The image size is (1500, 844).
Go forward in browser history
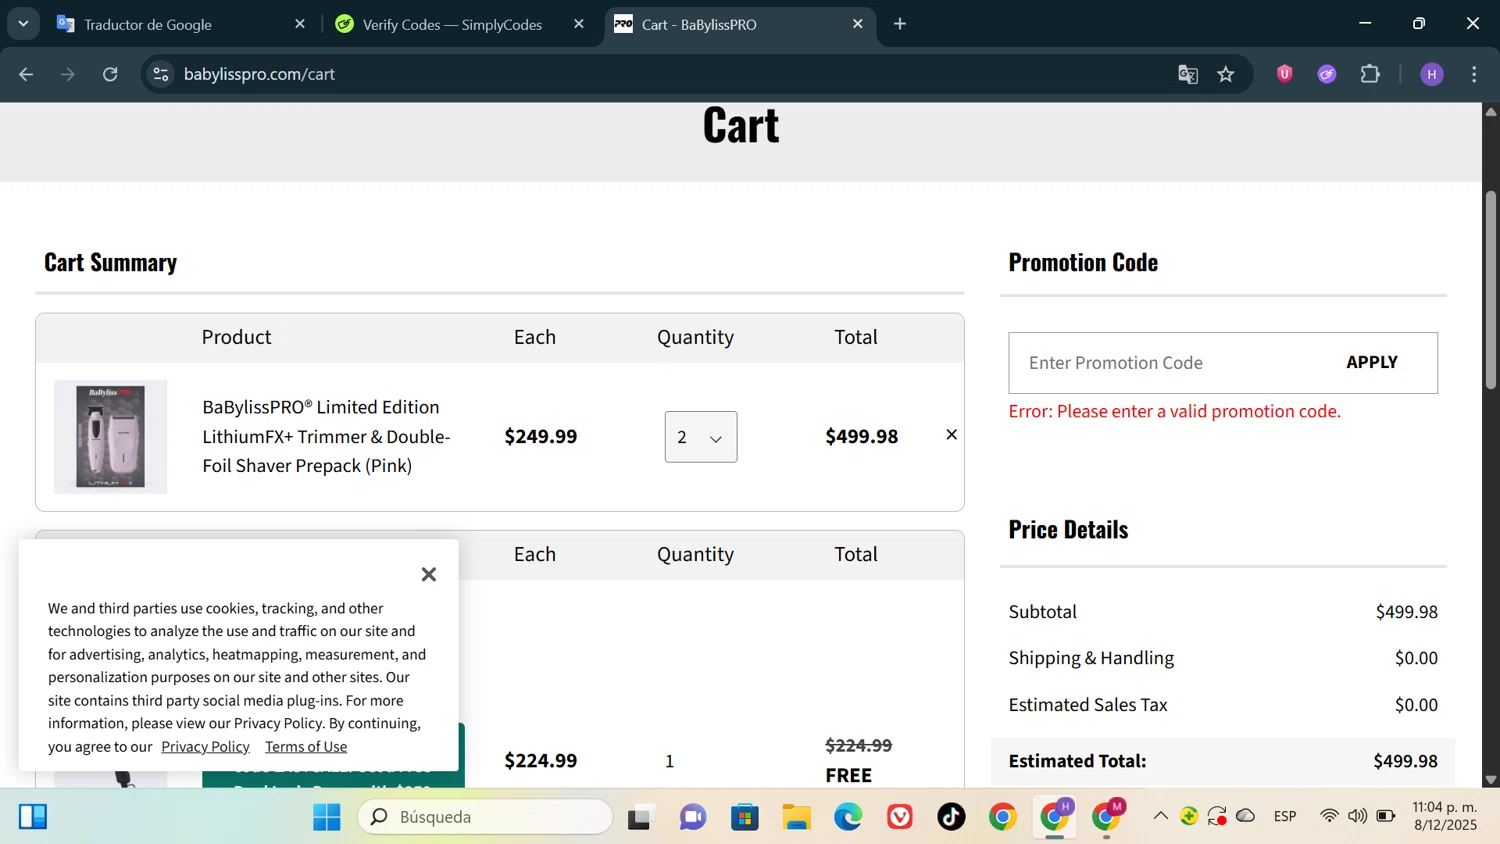(x=68, y=74)
